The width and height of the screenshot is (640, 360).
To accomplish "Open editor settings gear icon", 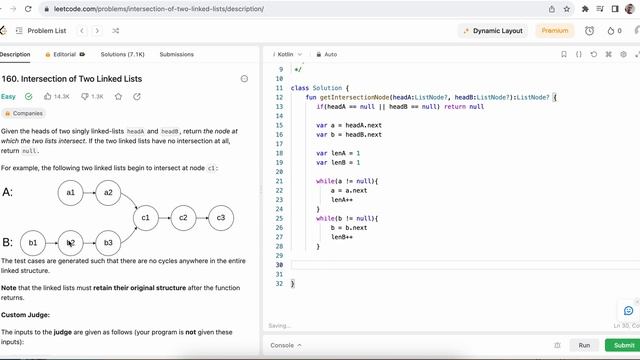I will (x=623, y=54).
